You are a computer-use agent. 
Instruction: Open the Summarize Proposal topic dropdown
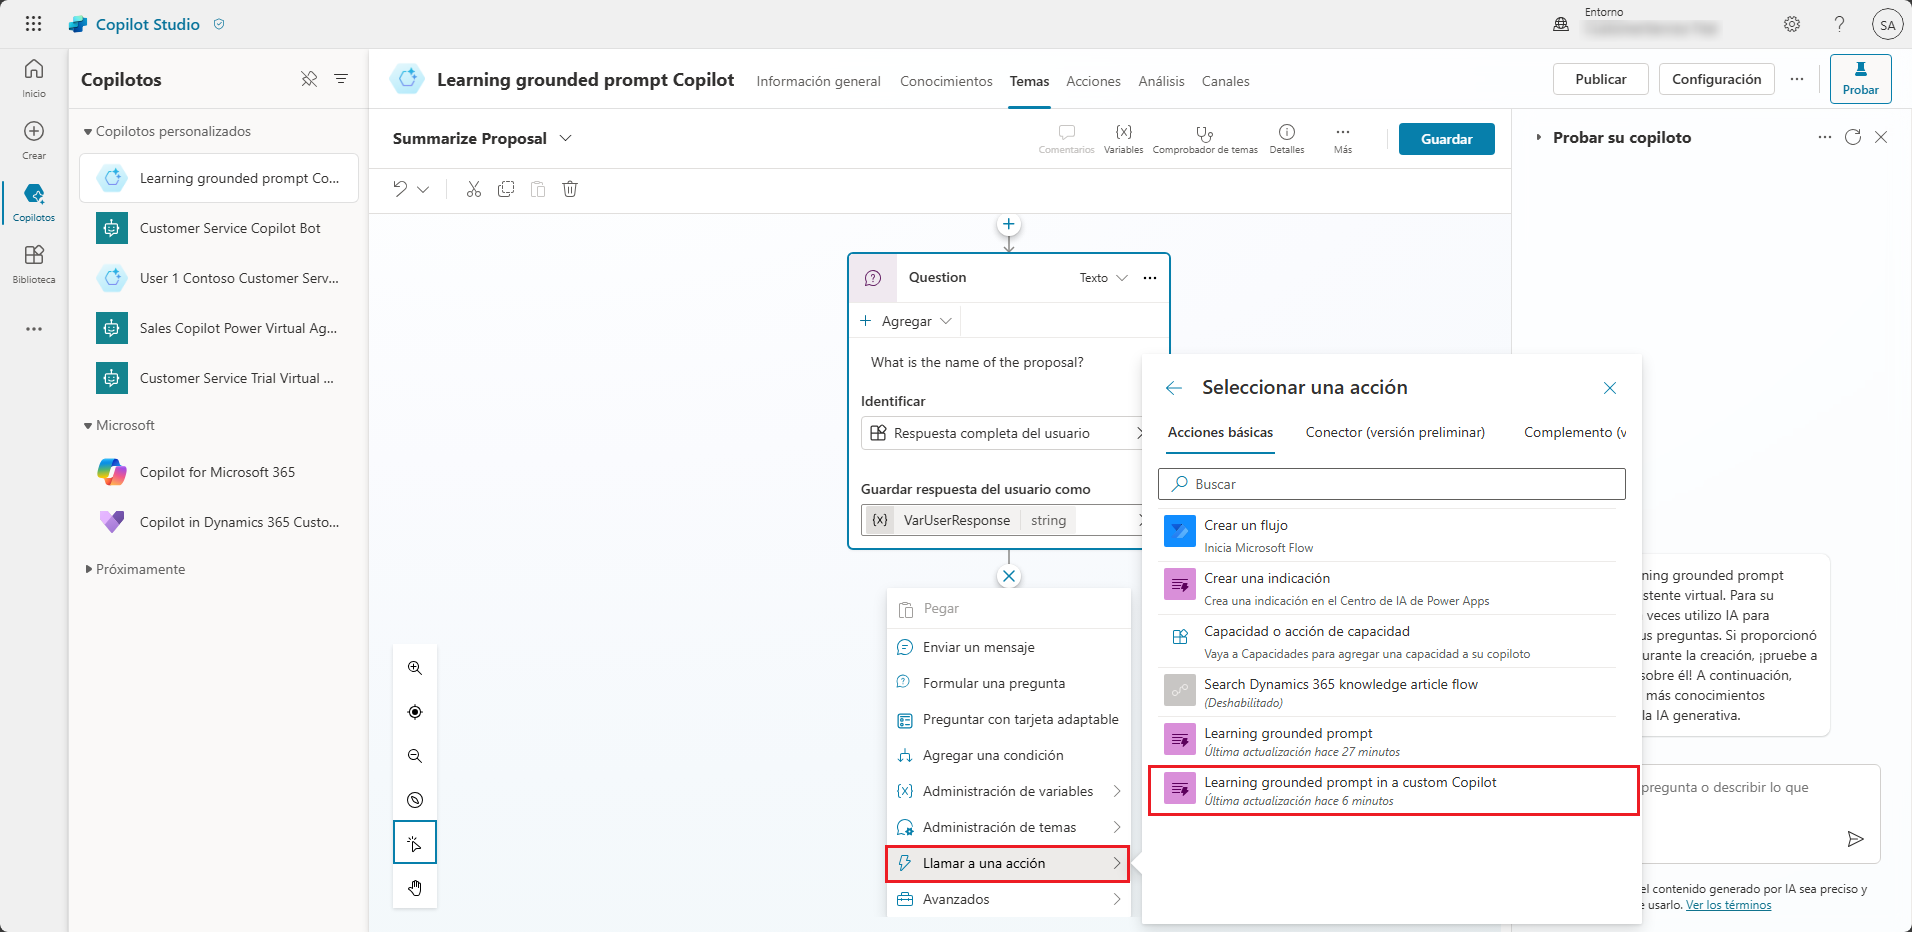coord(565,138)
